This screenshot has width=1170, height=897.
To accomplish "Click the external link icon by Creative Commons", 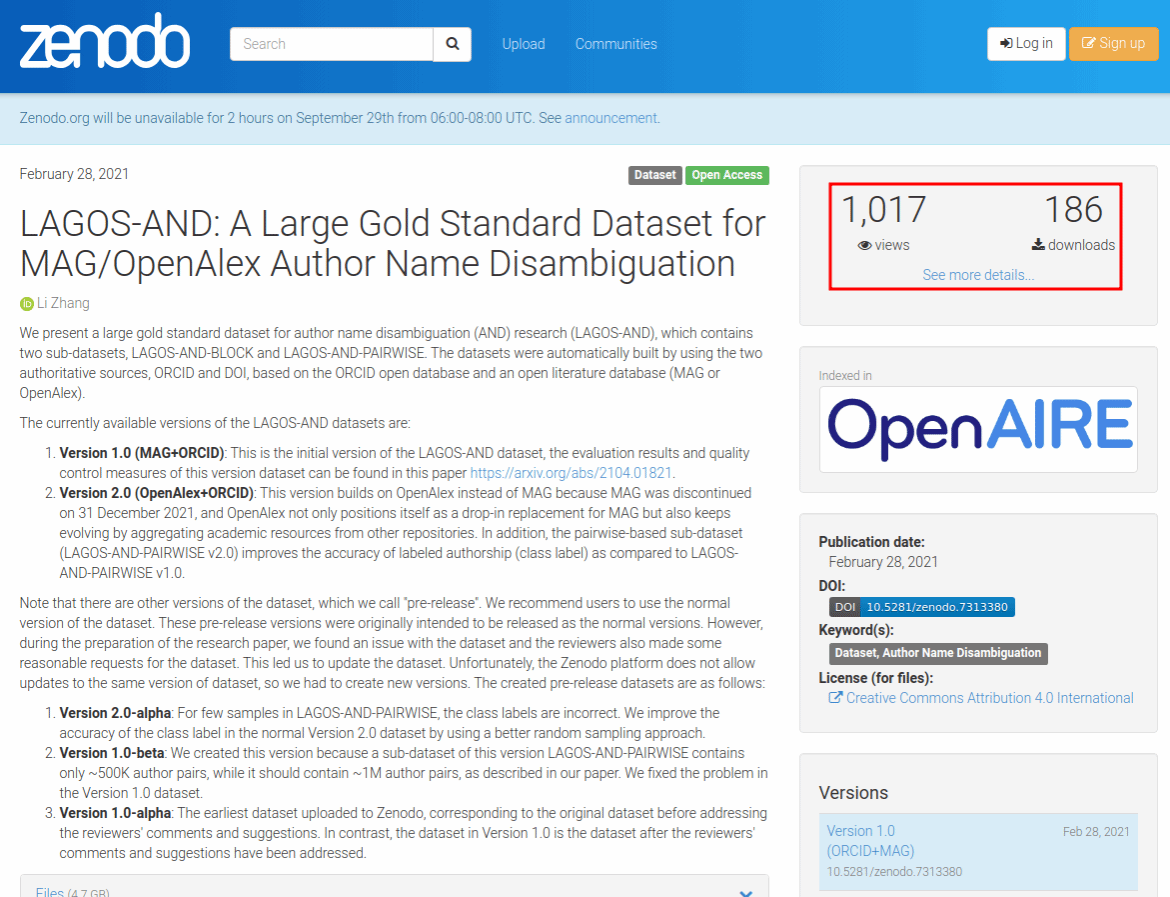I will tap(835, 698).
